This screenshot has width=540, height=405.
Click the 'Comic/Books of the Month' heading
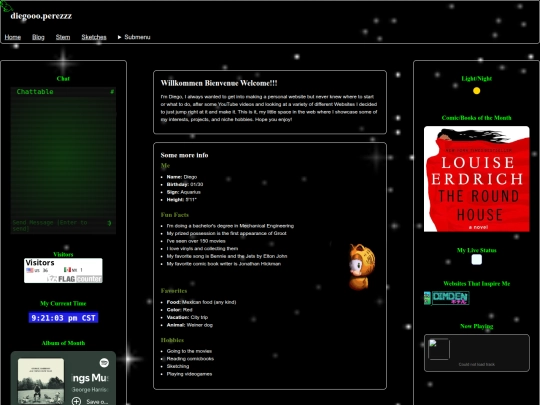pyautogui.click(x=477, y=118)
